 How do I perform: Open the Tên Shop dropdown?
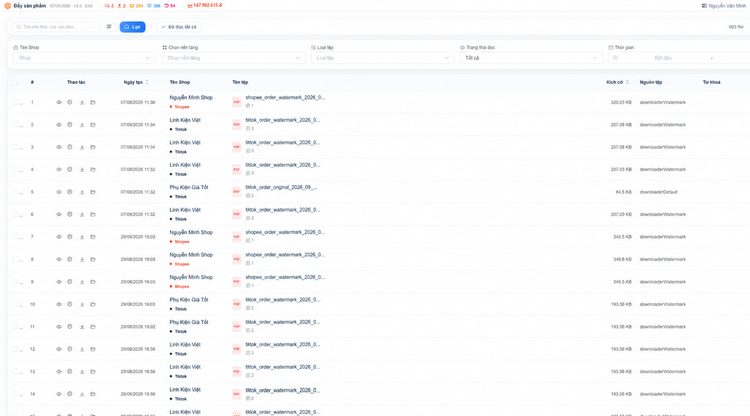point(84,58)
